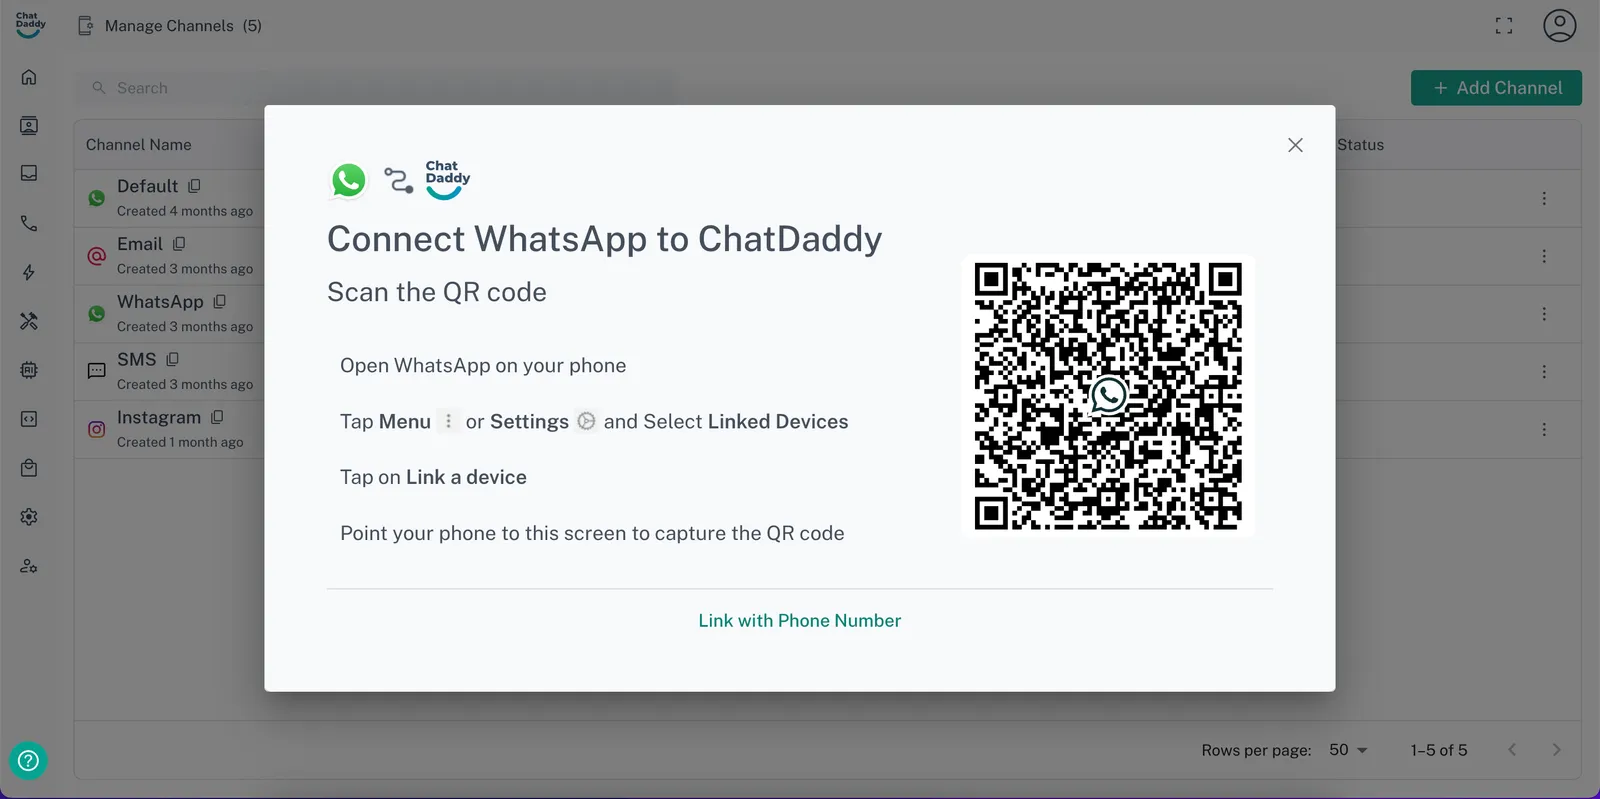Go to next page arrow
Viewport: 1600px width, 799px height.
click(x=1556, y=750)
